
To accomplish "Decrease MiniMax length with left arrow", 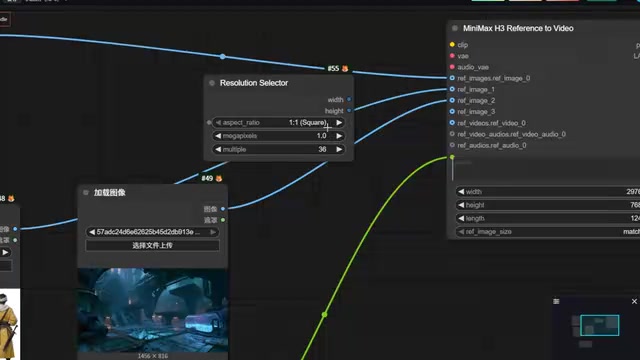I will pyautogui.click(x=461, y=218).
